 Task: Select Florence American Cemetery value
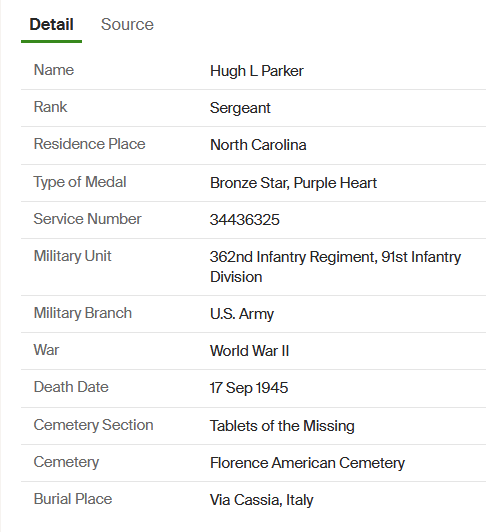307,463
